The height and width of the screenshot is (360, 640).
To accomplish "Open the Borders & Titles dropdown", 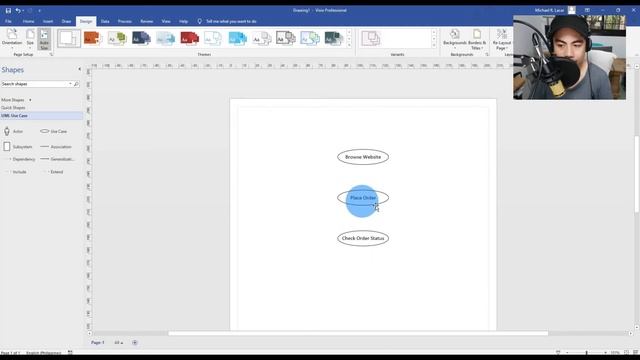I will [477, 39].
